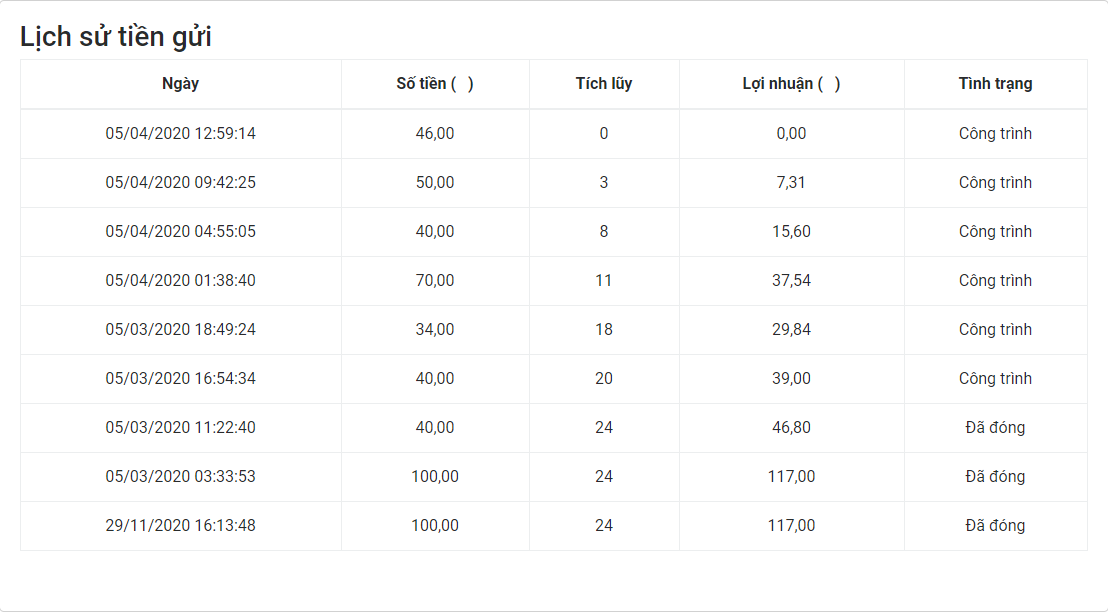Sort by the "Số tiền" column header
The image size is (1108, 612).
(435, 84)
